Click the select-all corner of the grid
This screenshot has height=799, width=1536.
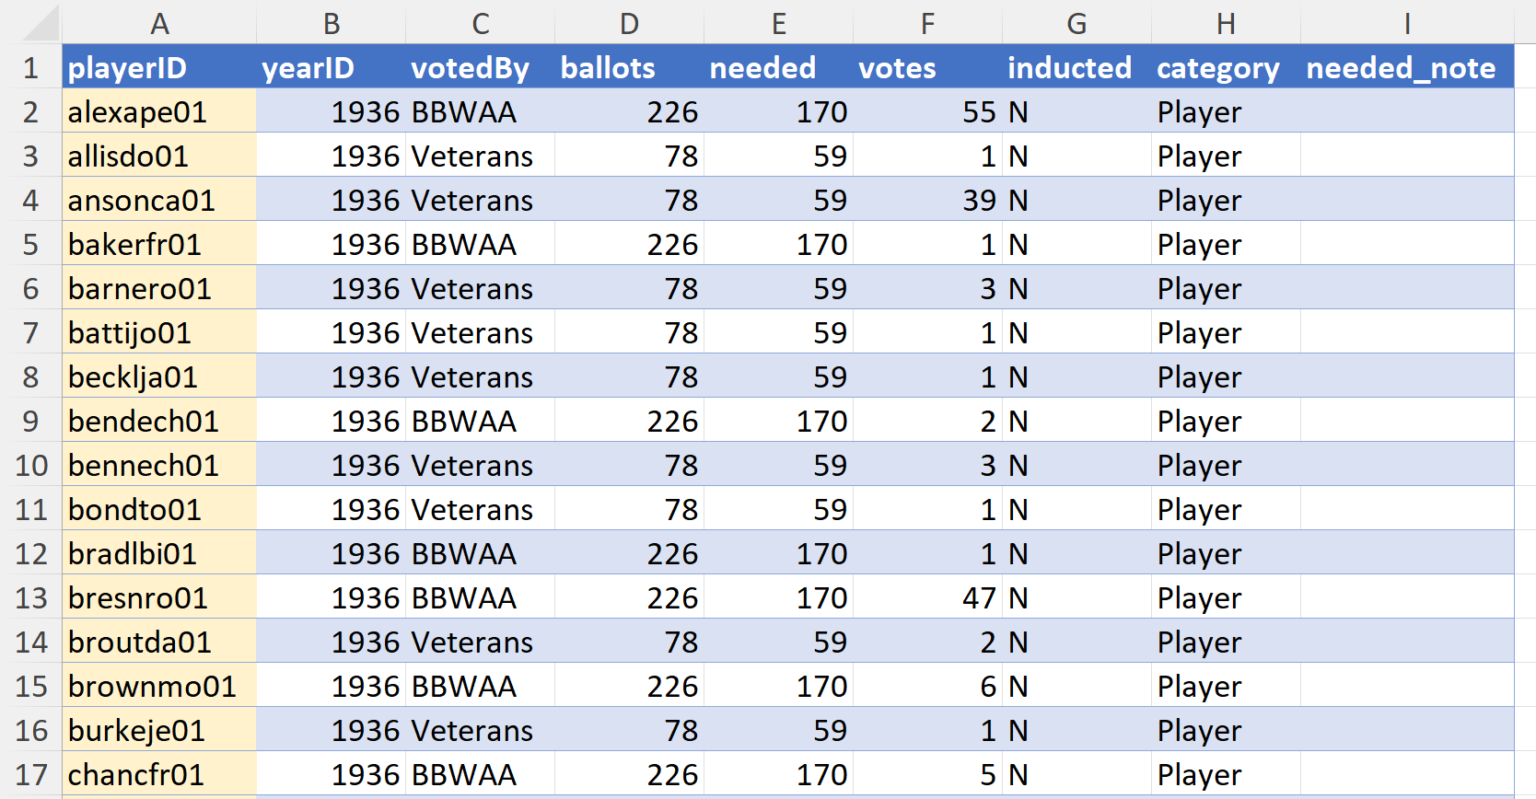(32, 22)
